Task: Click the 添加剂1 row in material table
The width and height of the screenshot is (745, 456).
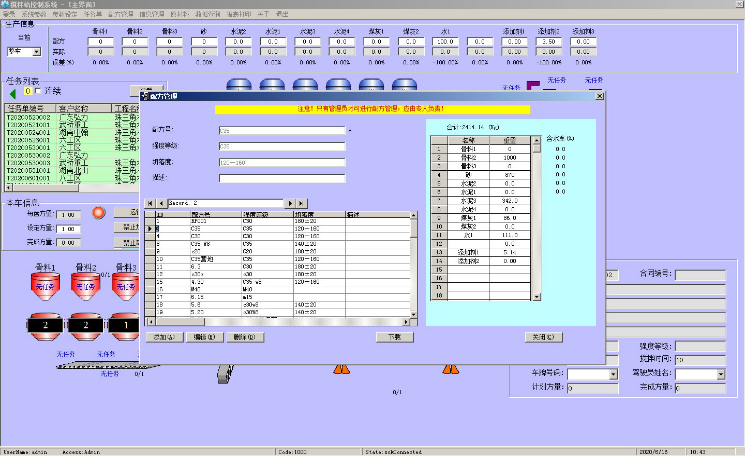Action: pos(480,252)
